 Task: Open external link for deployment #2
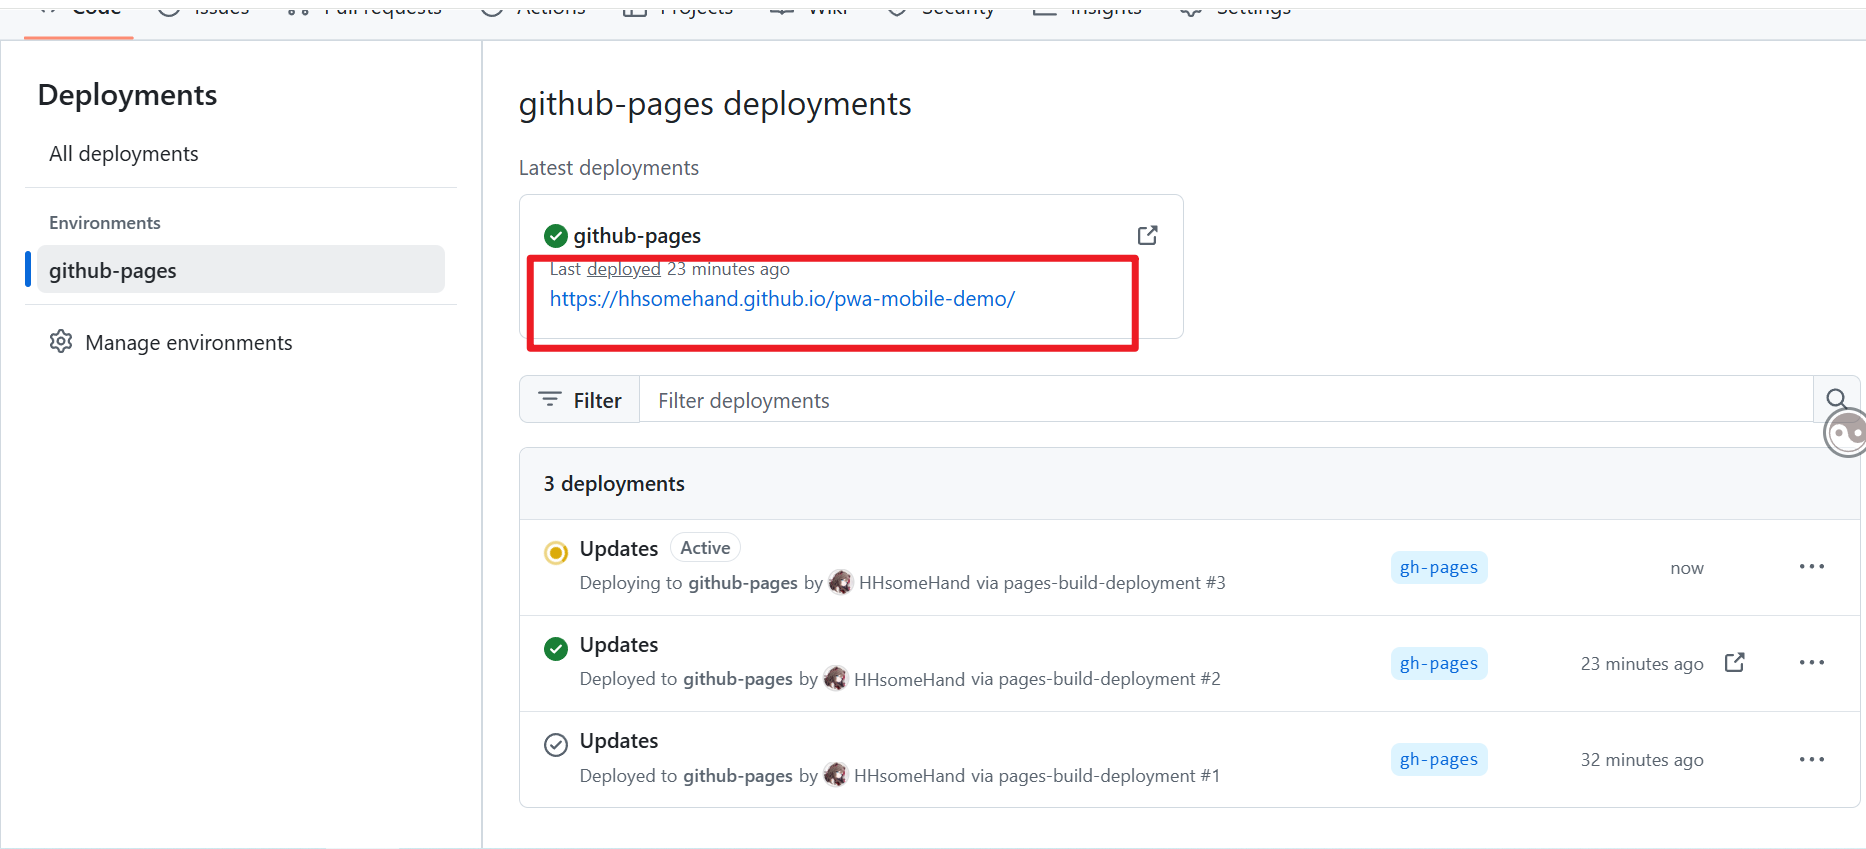tap(1735, 663)
